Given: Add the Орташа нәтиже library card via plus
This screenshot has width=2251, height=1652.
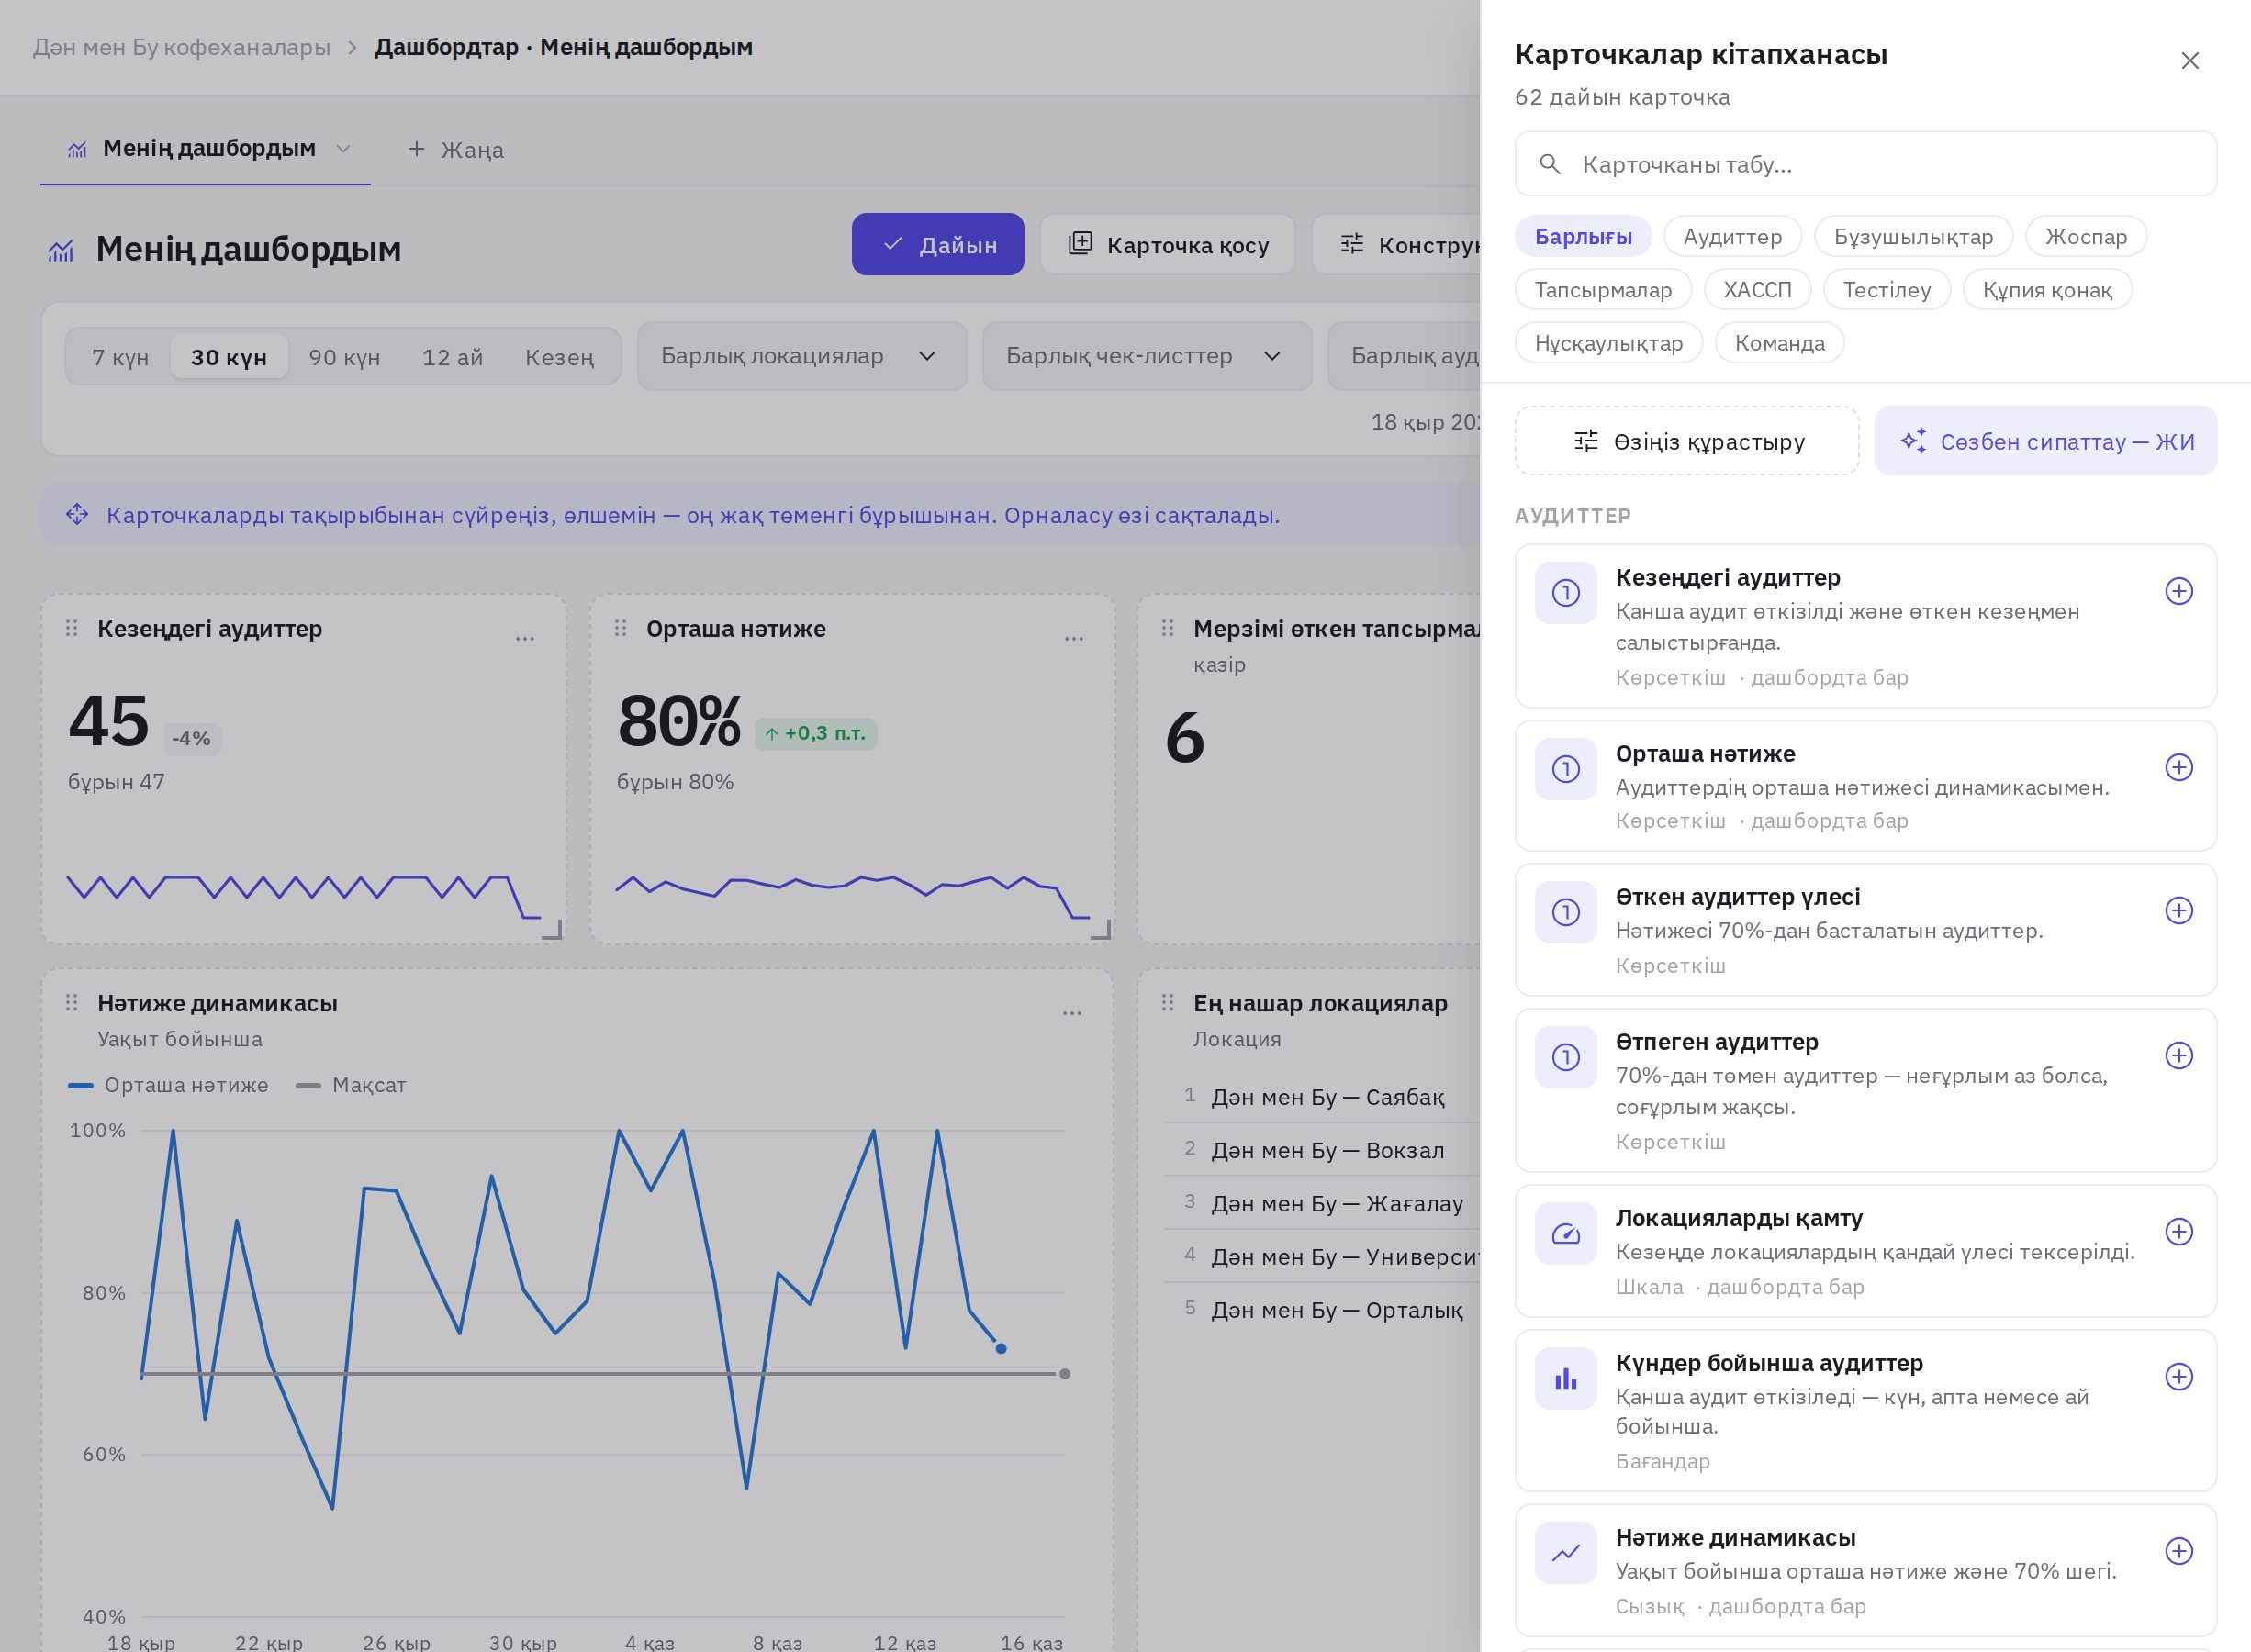Looking at the screenshot, I should 2179,767.
